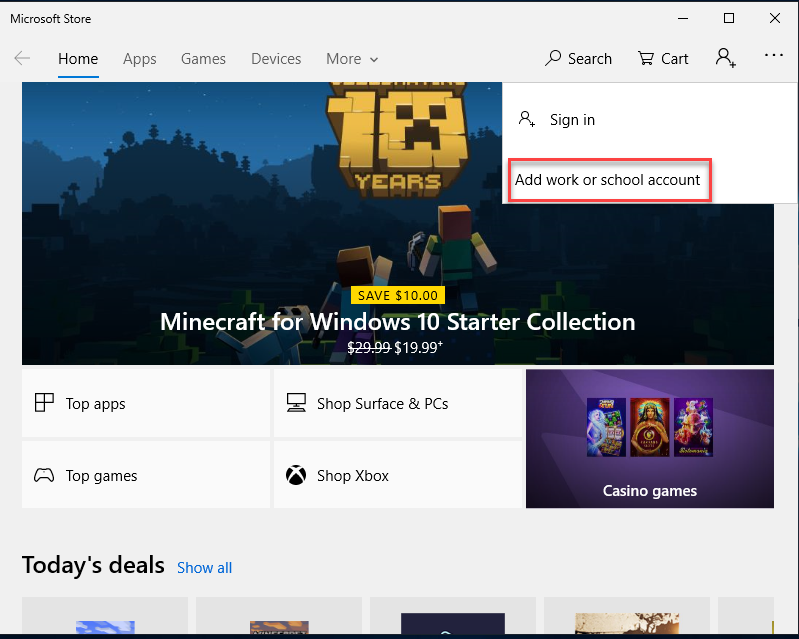Switch to the Apps tab
799x639 pixels.
(140, 59)
